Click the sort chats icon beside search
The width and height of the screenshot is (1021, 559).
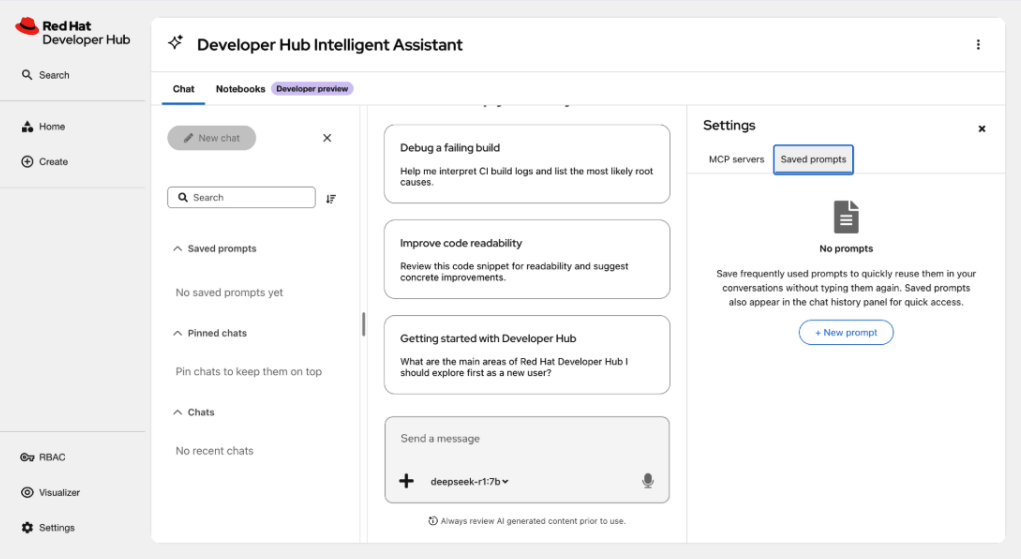pos(331,199)
